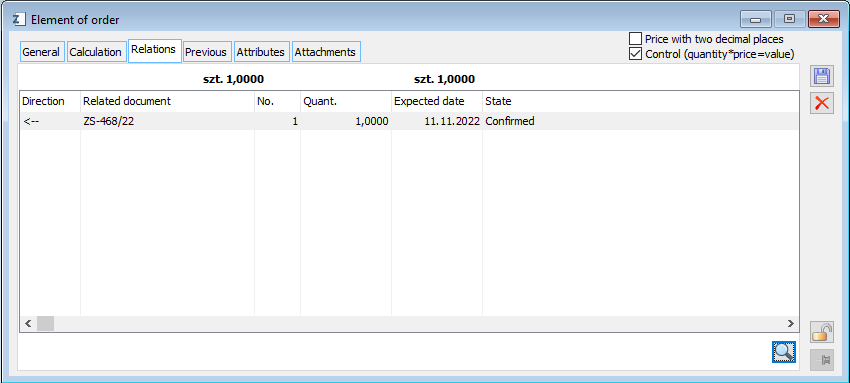The width and height of the screenshot is (850, 383).
Task: Click the Related document column header
Action: 168,101
